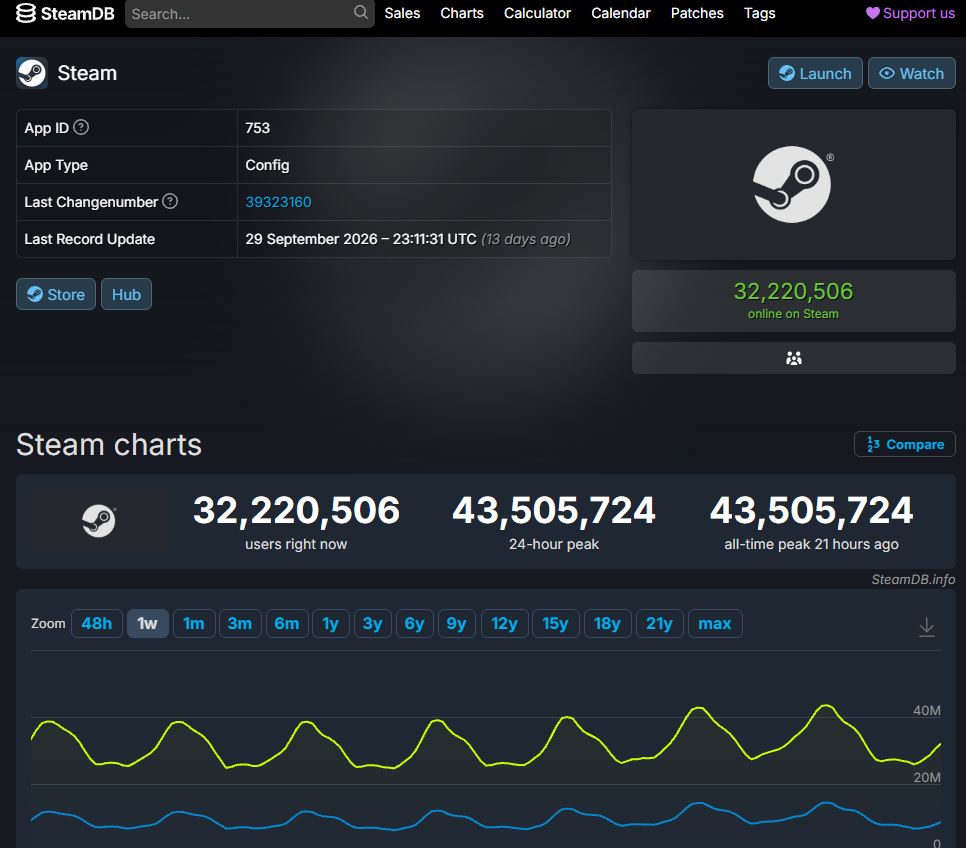
Task: Set chart zoom to 12y
Action: pos(505,624)
